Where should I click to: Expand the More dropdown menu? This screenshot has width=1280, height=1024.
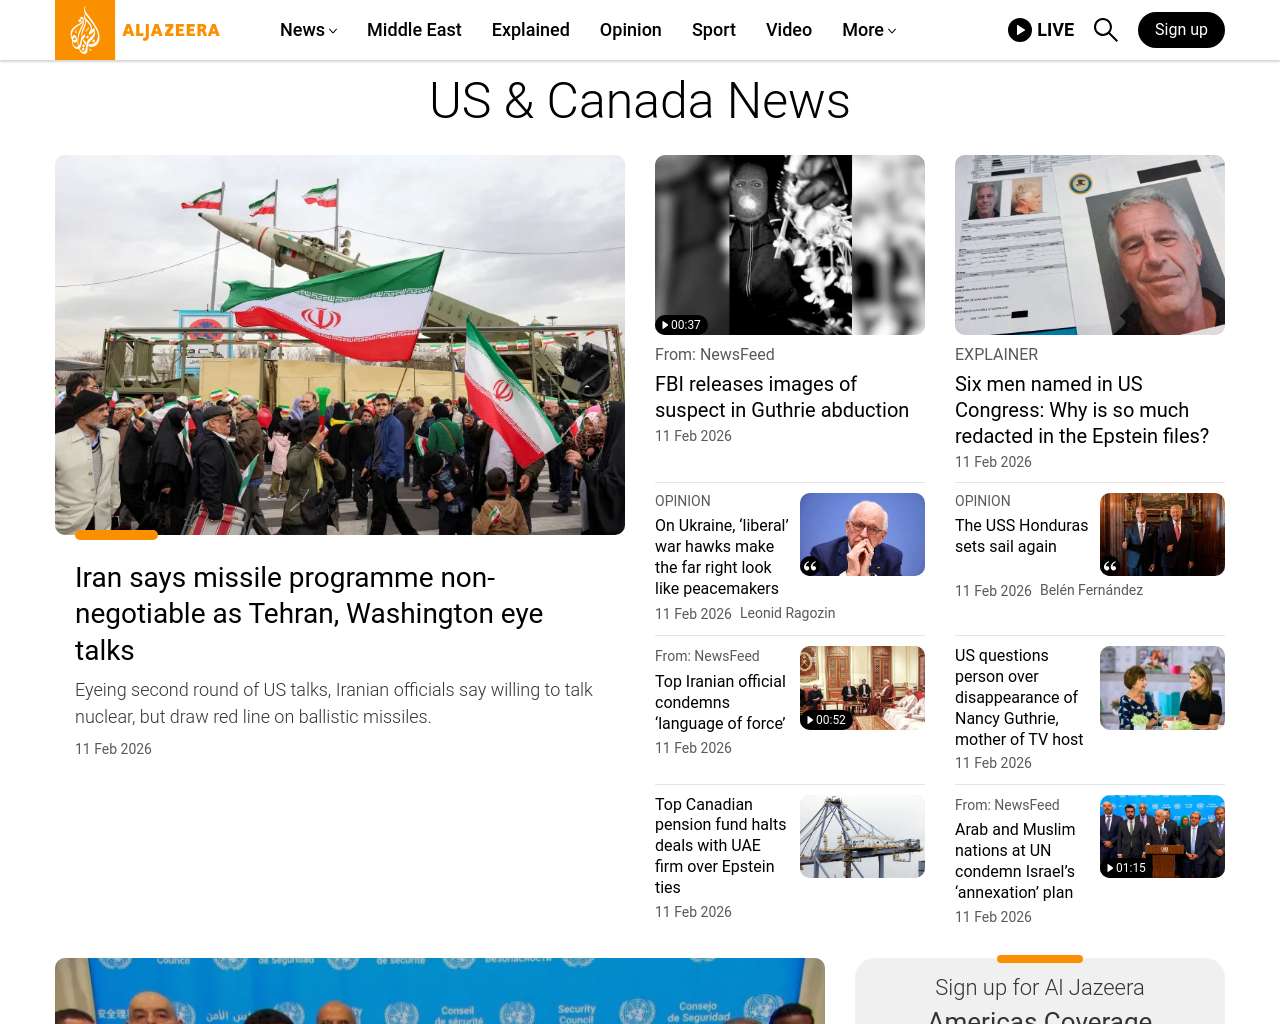[868, 30]
